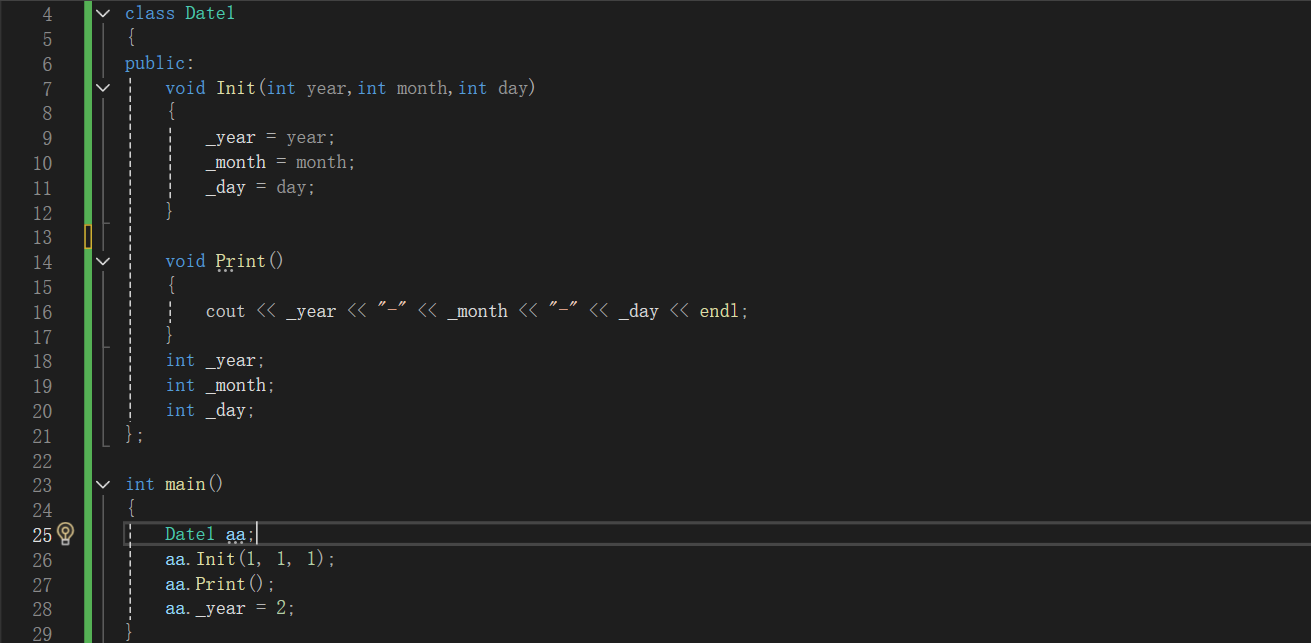Collapse the Print function fold arrow
This screenshot has width=1311, height=643.
[103, 261]
